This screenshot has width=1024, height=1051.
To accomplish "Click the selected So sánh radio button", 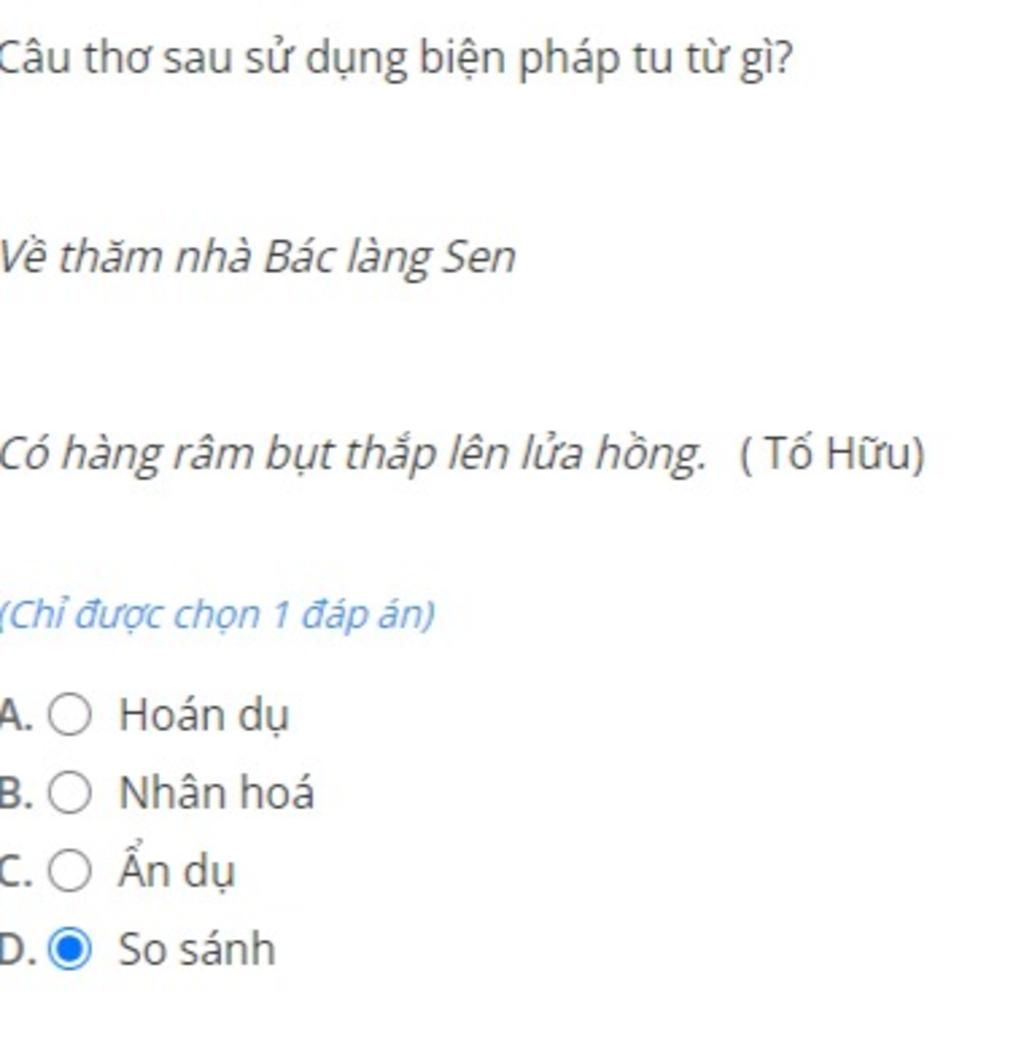I will [70, 948].
